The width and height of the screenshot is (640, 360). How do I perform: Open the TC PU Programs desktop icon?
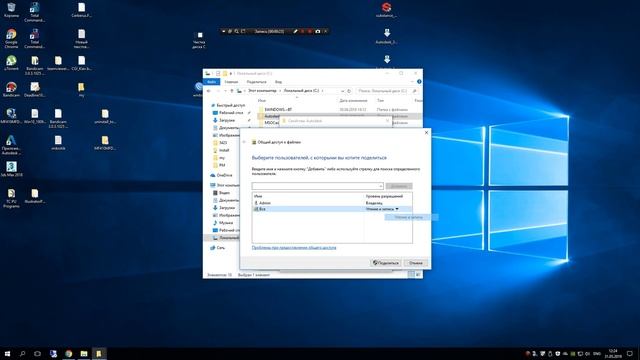point(11,198)
